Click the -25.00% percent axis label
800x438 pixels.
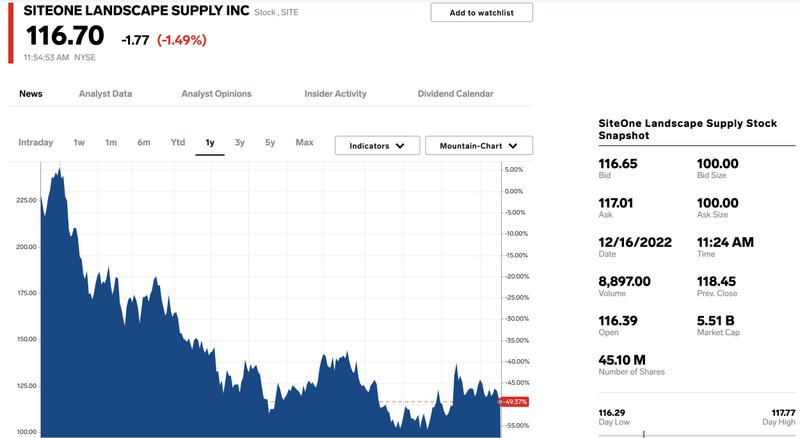pos(517,297)
